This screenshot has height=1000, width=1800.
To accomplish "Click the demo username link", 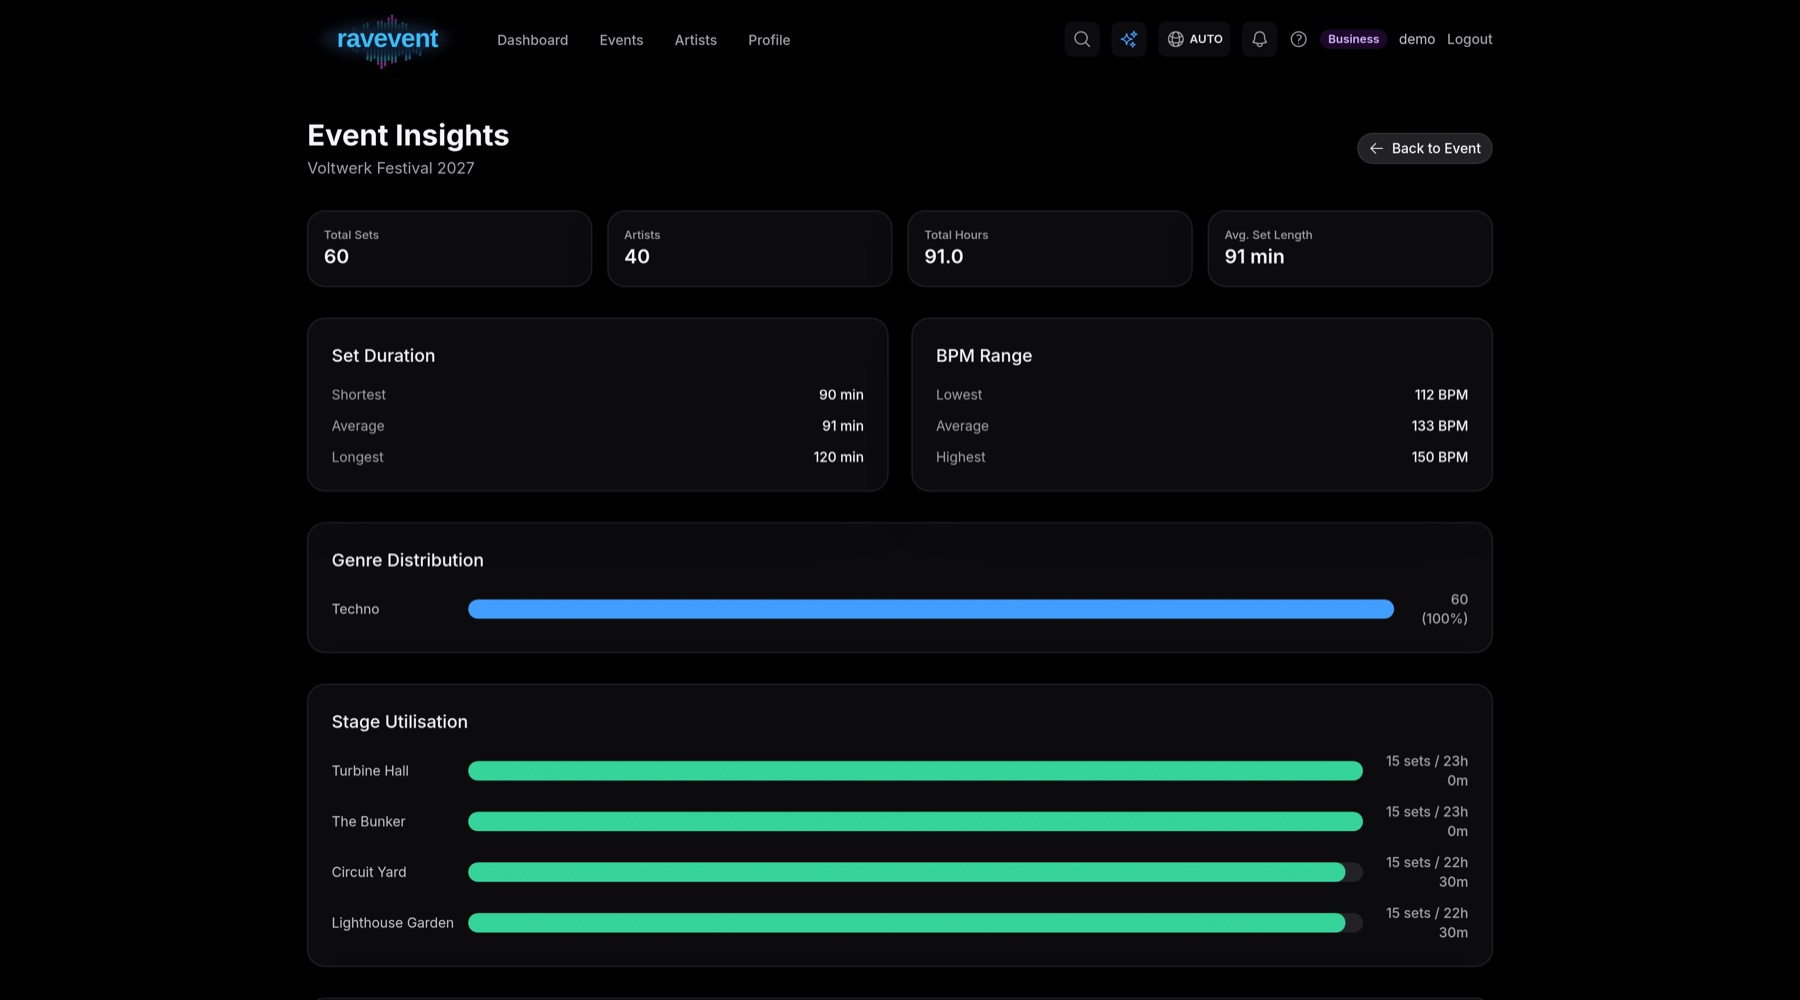I will (x=1416, y=39).
